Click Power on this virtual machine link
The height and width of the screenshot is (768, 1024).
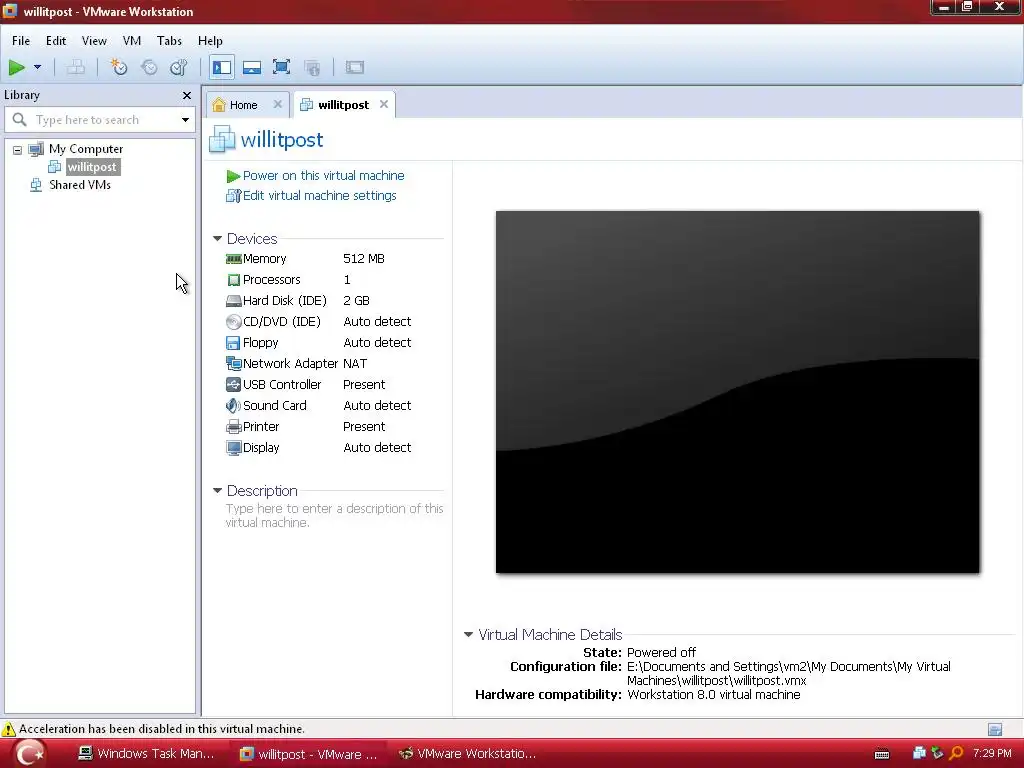pos(323,176)
